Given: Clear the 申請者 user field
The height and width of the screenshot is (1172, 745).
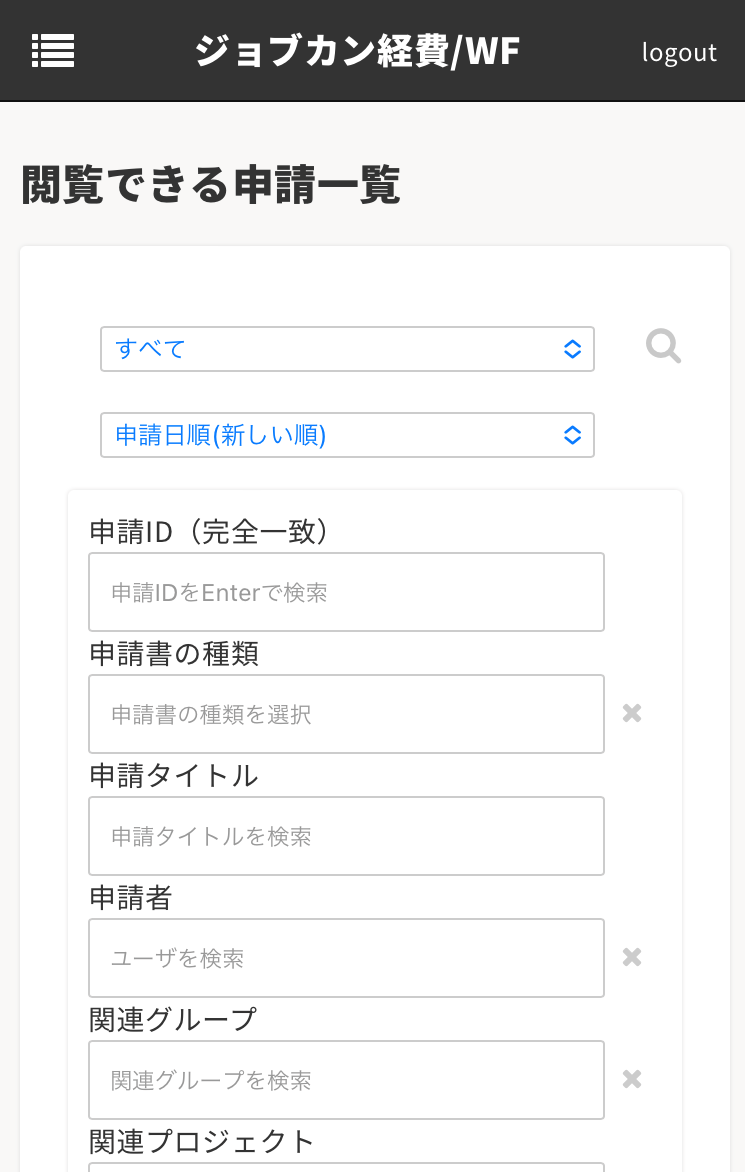Looking at the screenshot, I should [632, 957].
